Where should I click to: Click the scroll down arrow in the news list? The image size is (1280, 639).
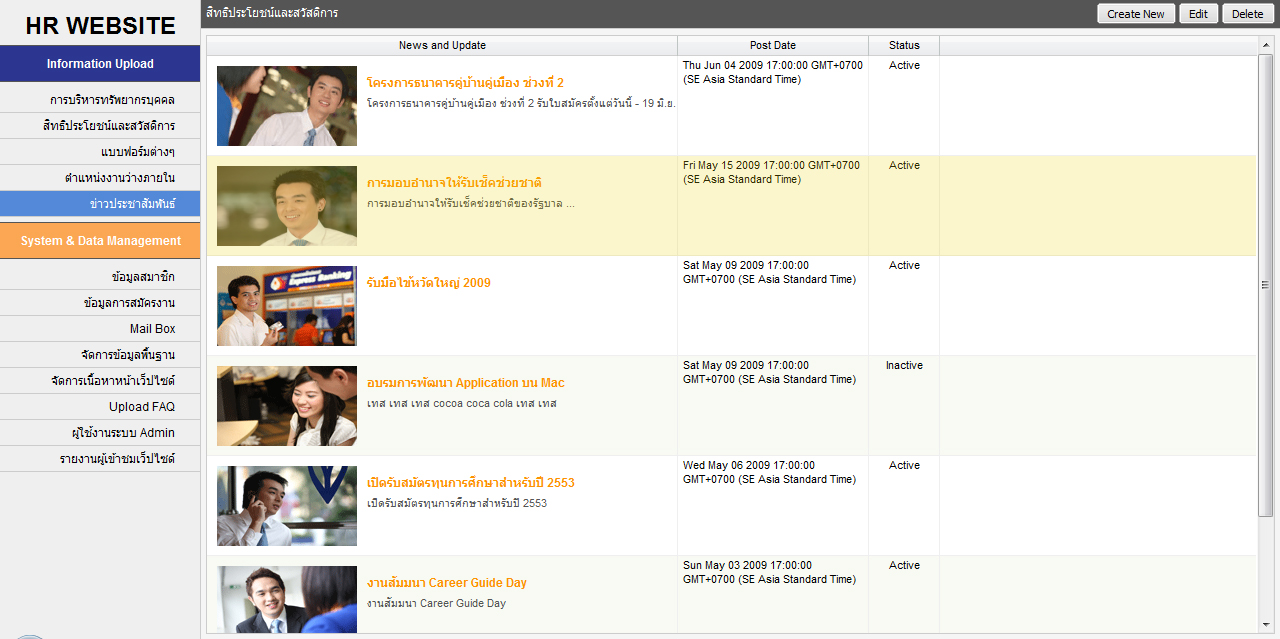(1266, 625)
